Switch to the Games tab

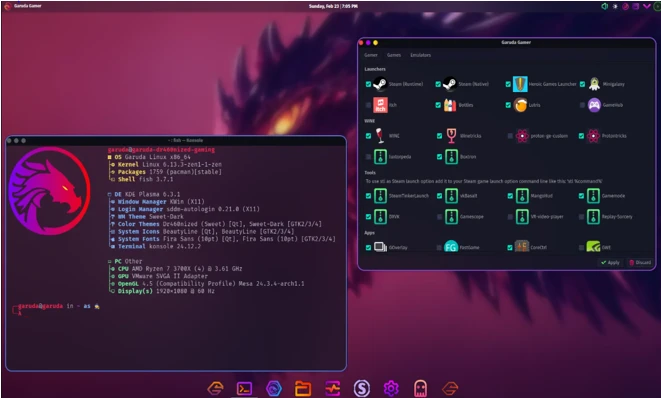coord(394,55)
